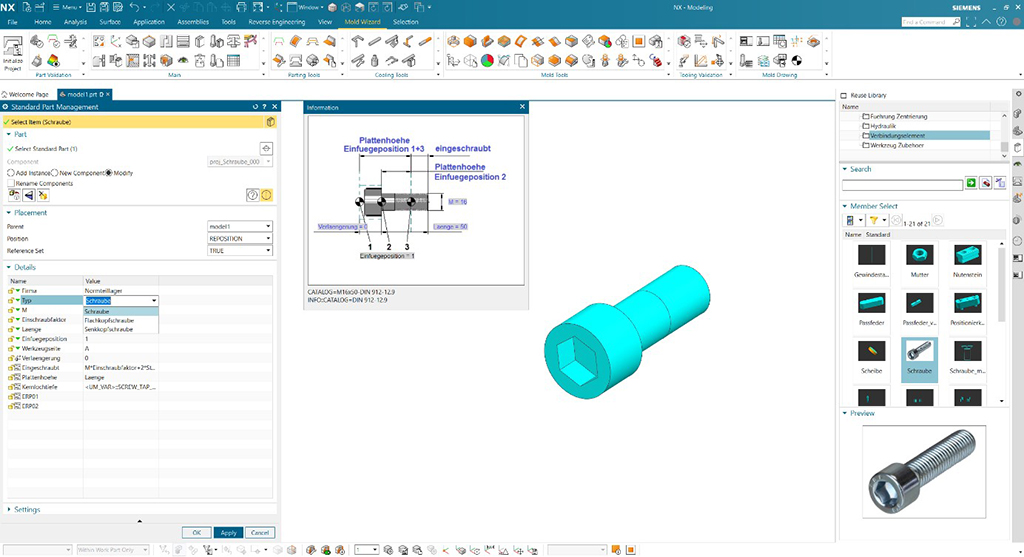The width and height of the screenshot is (1024, 557).
Task: Open the Reference Set dropdown showing TRUE
Action: [239, 251]
